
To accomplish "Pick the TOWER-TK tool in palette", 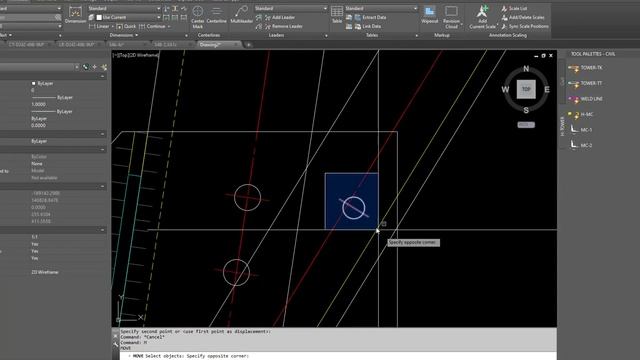I will [x=586, y=68].
